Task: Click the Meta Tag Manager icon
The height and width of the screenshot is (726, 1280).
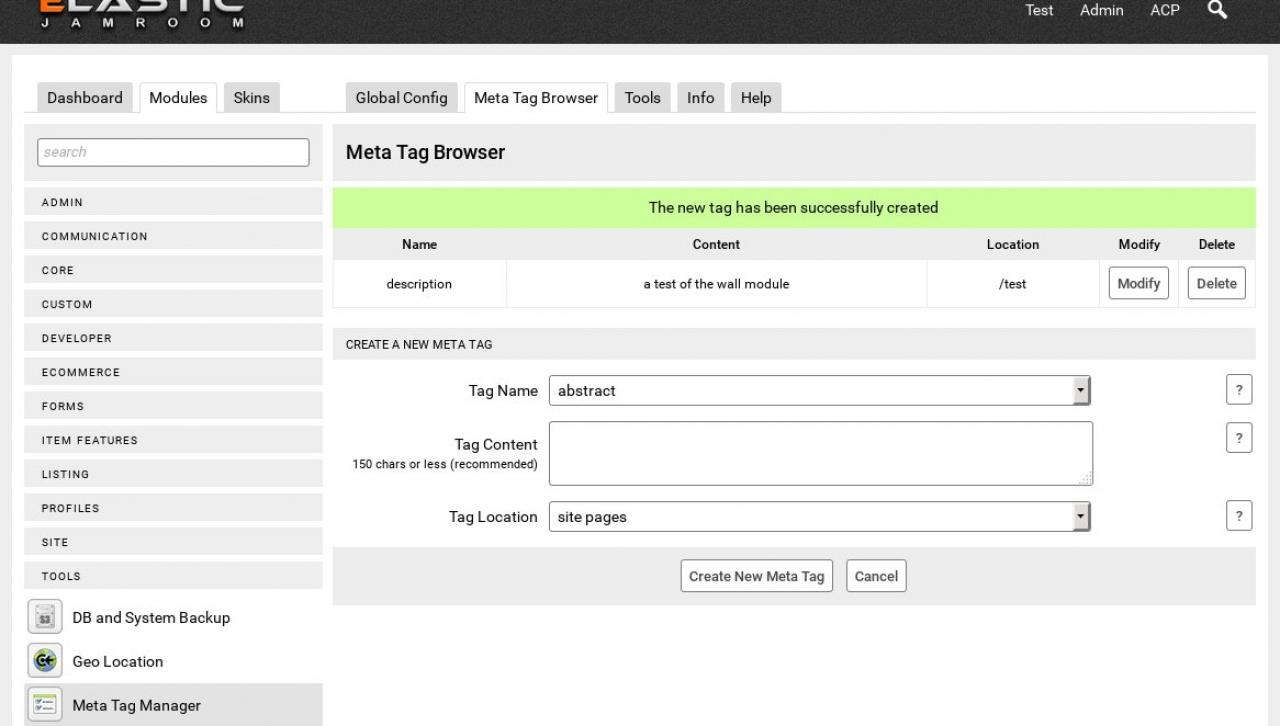Action: pyautogui.click(x=45, y=705)
